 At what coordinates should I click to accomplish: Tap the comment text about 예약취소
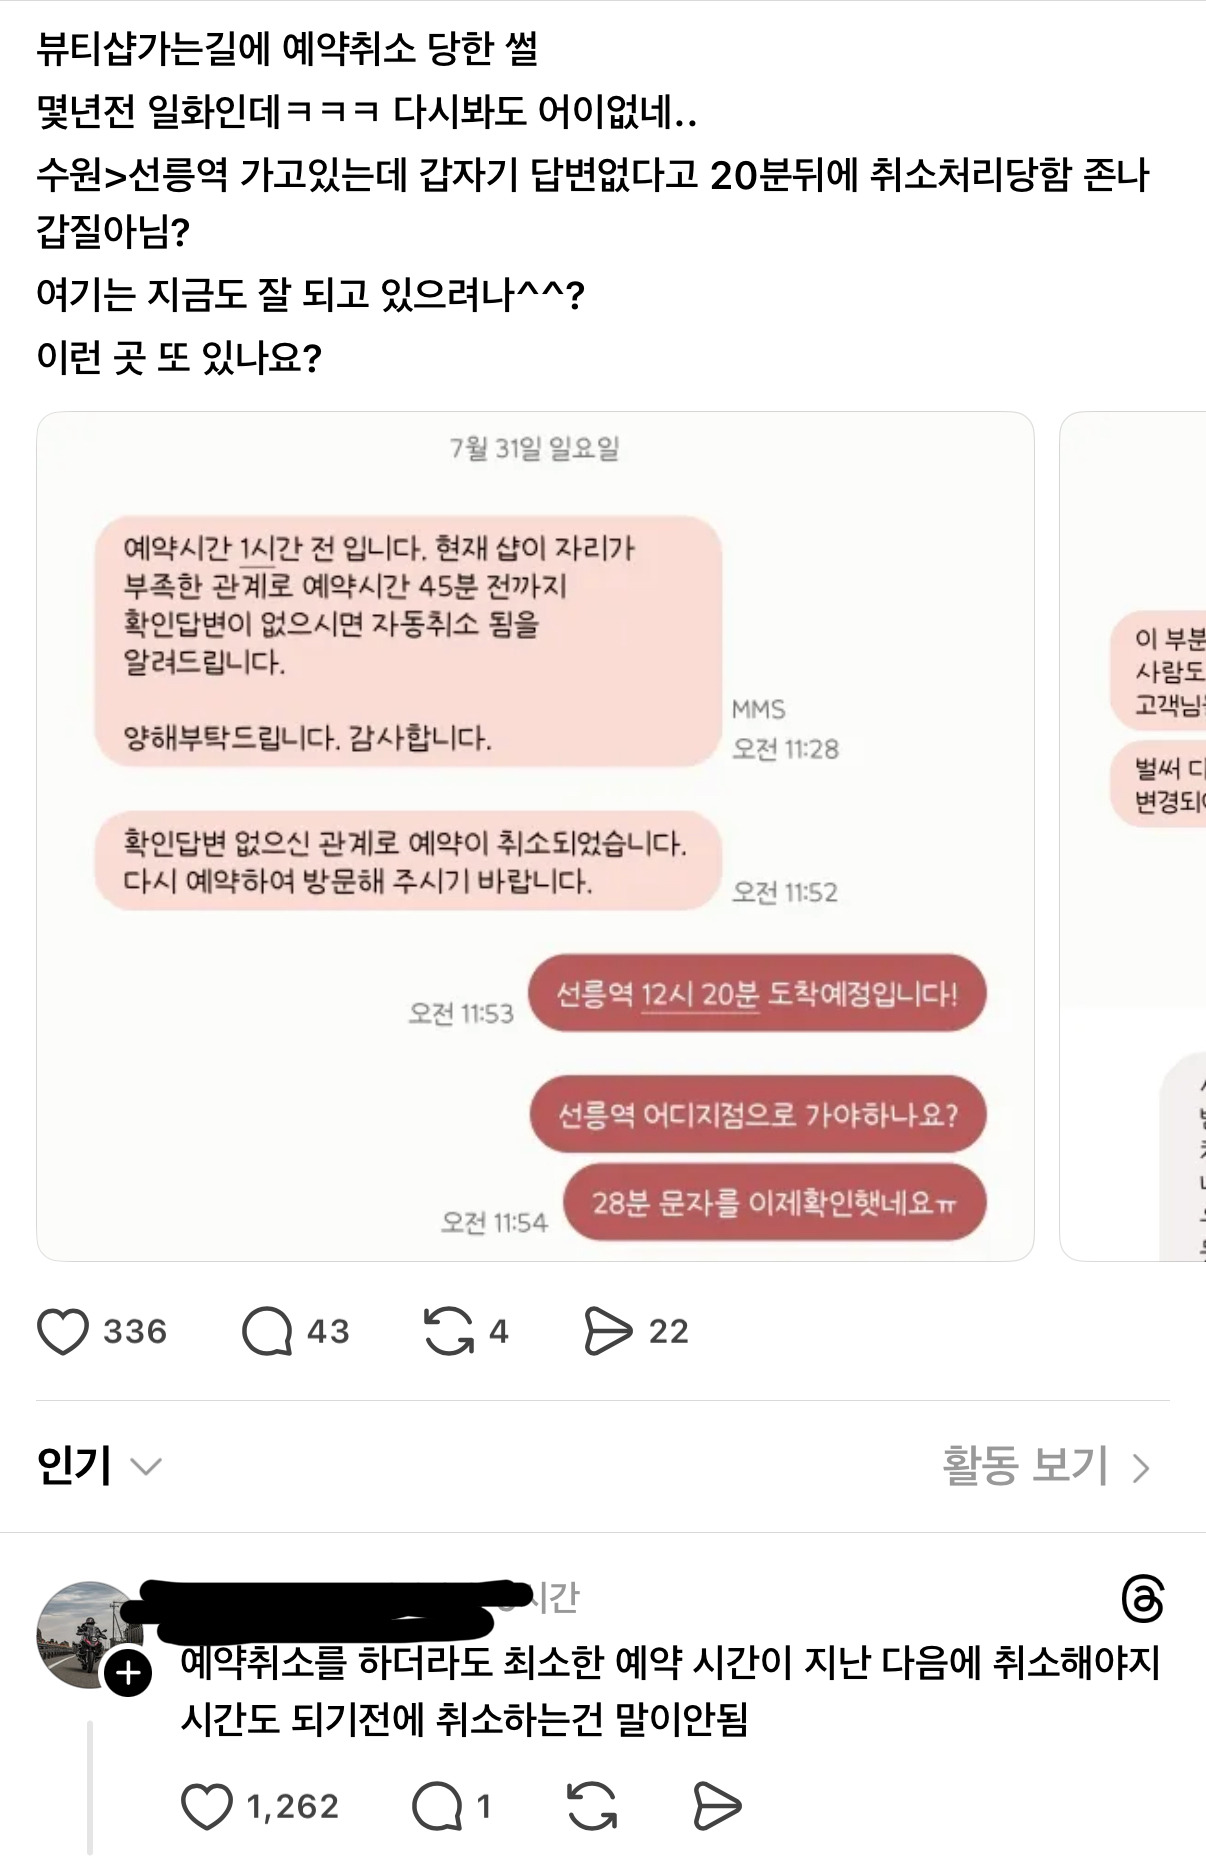click(x=670, y=1690)
